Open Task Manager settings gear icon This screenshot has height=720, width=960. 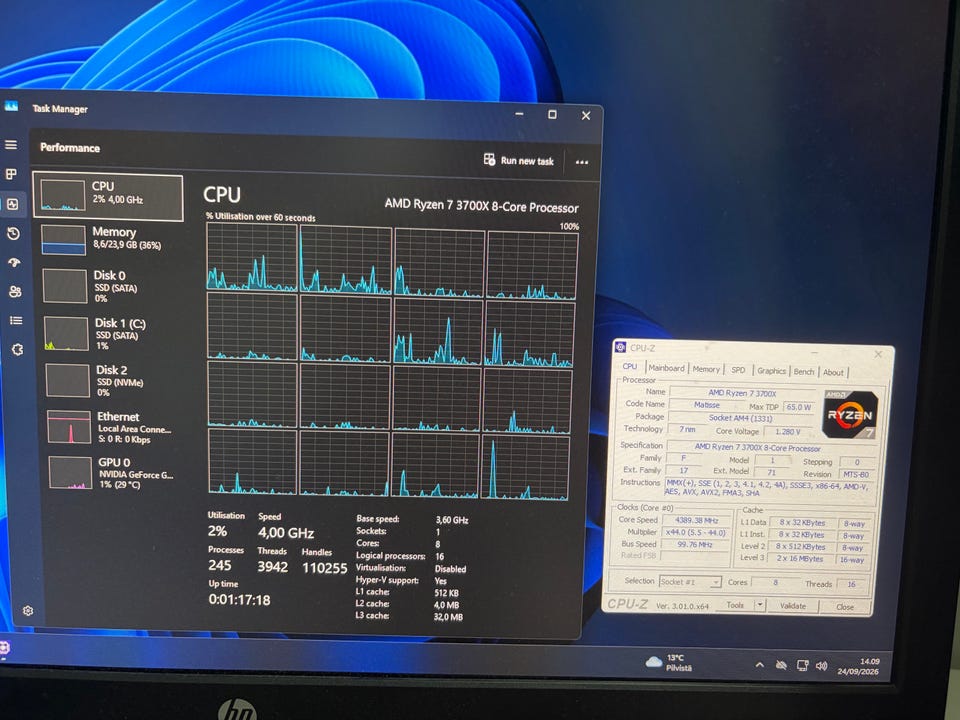click(28, 610)
